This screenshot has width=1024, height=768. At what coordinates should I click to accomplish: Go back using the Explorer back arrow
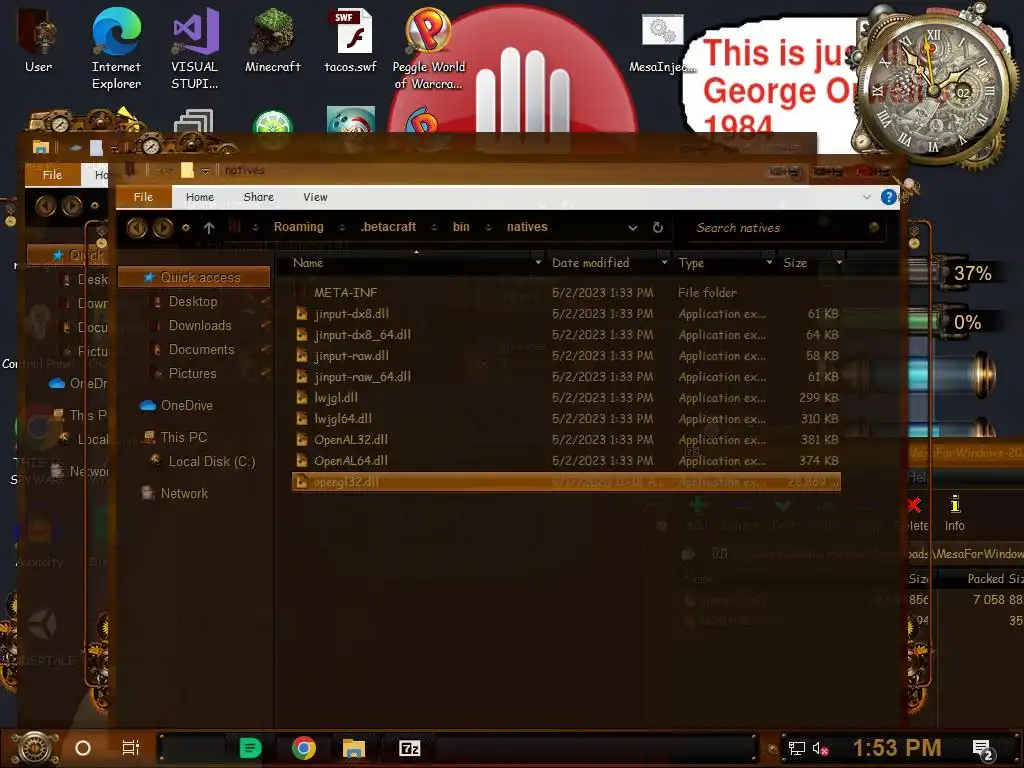click(136, 227)
